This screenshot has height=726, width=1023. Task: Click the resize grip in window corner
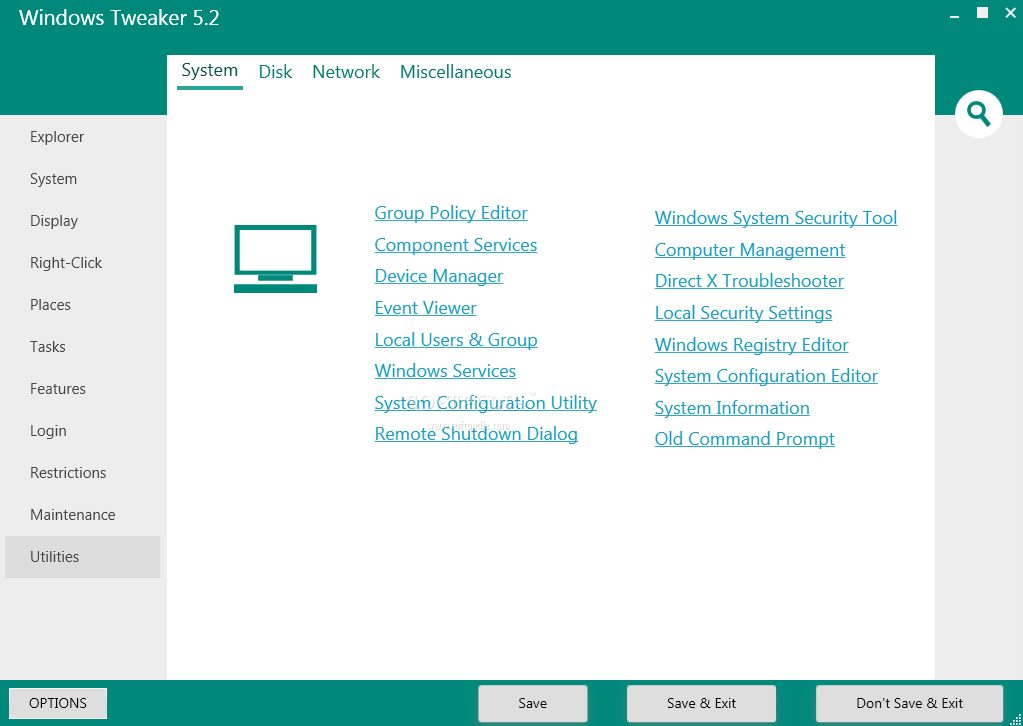coord(1015,718)
